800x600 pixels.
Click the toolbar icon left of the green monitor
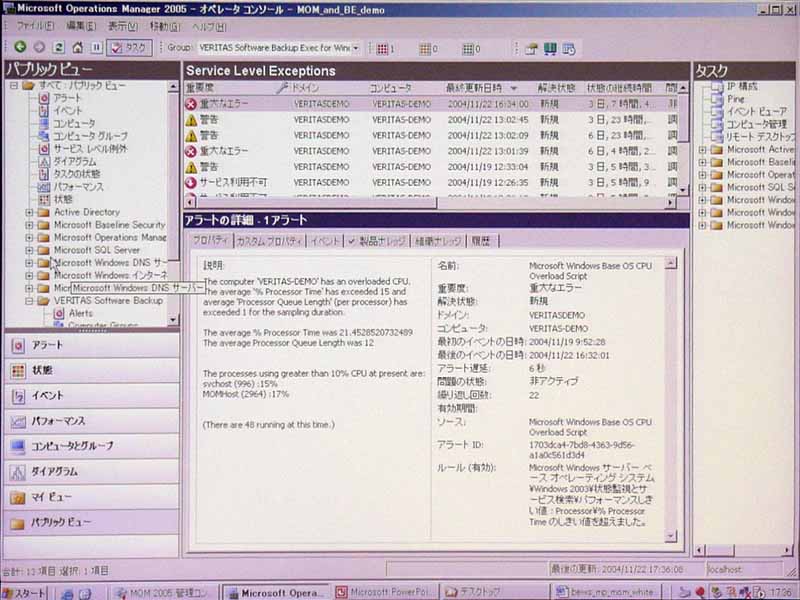point(531,49)
